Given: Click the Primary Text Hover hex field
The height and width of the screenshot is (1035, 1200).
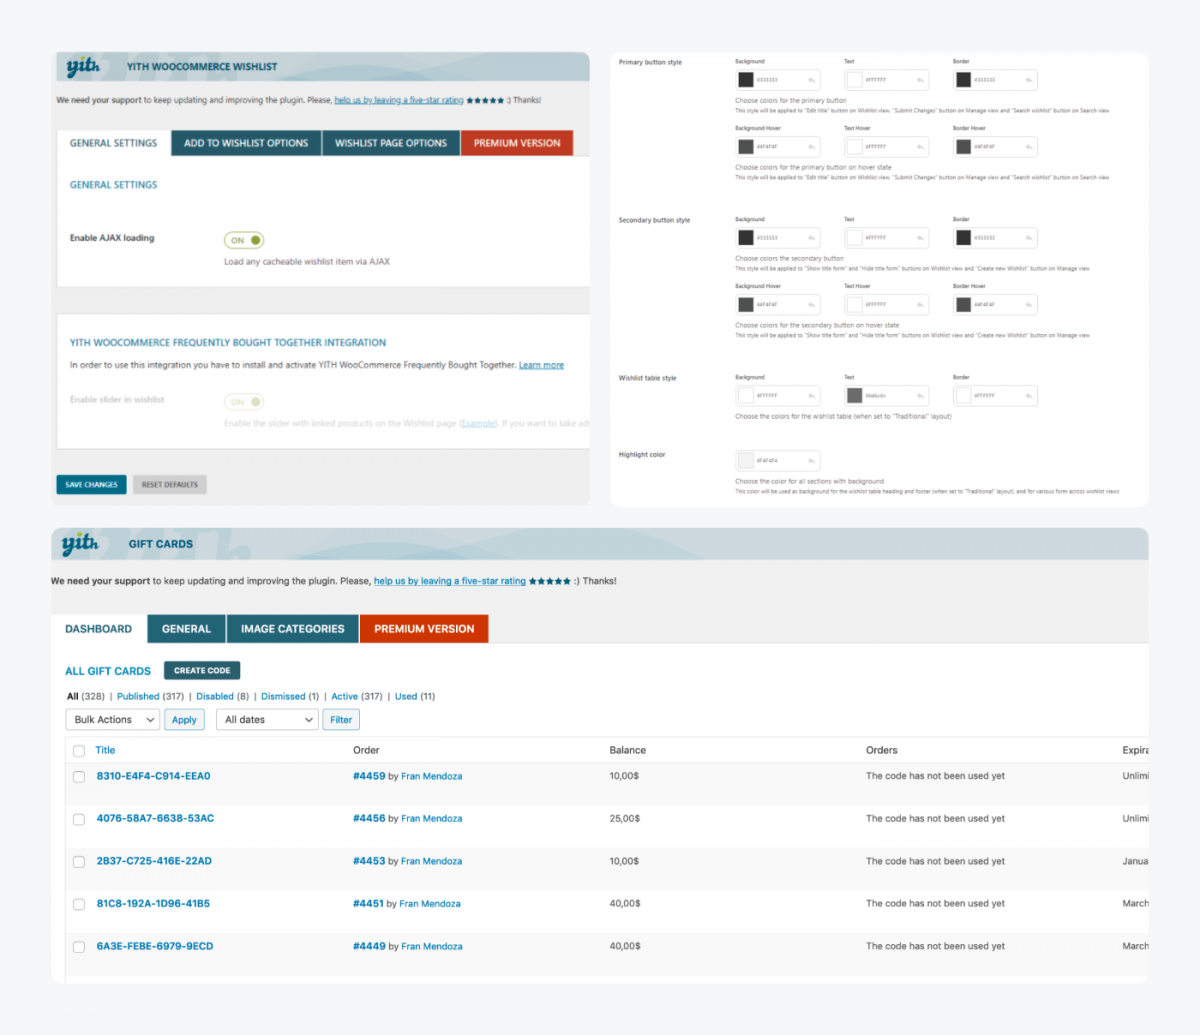Looking at the screenshot, I should point(889,147).
